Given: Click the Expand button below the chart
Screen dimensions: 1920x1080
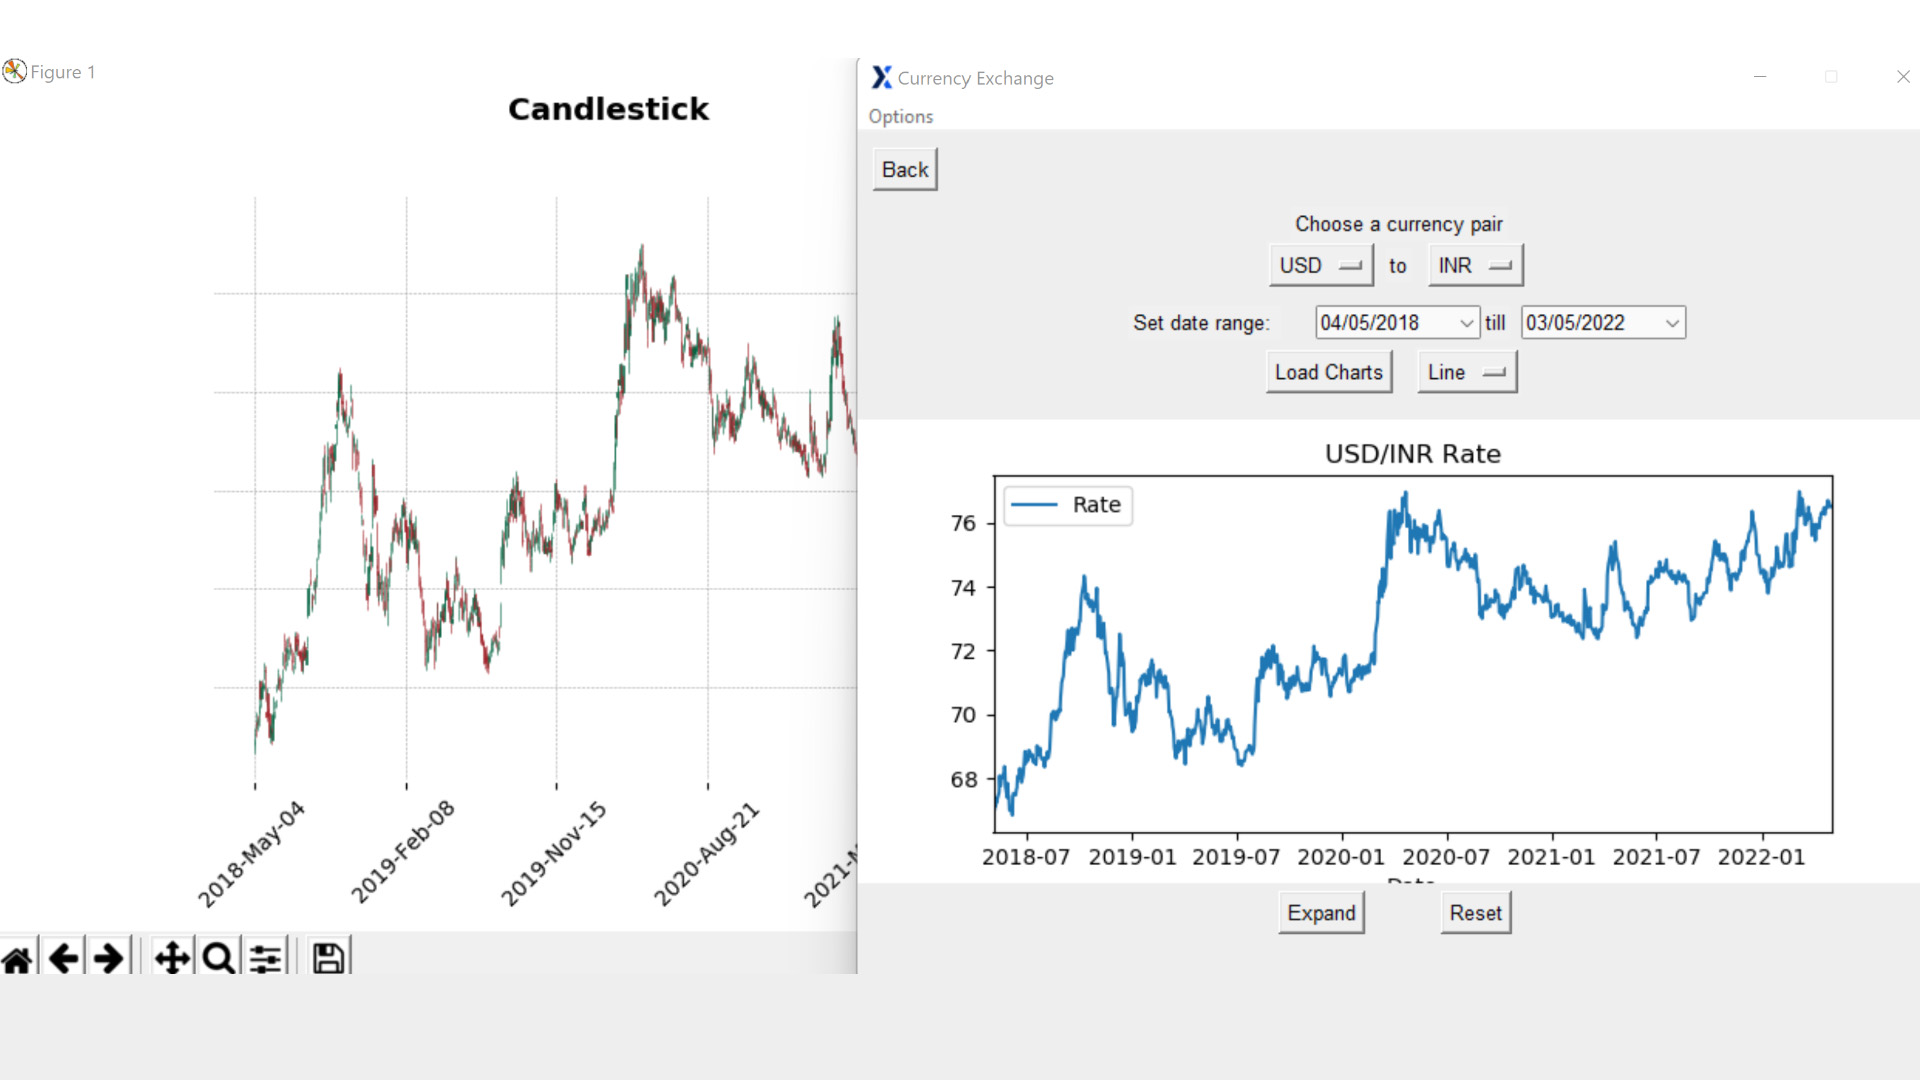Looking at the screenshot, I should (x=1321, y=913).
